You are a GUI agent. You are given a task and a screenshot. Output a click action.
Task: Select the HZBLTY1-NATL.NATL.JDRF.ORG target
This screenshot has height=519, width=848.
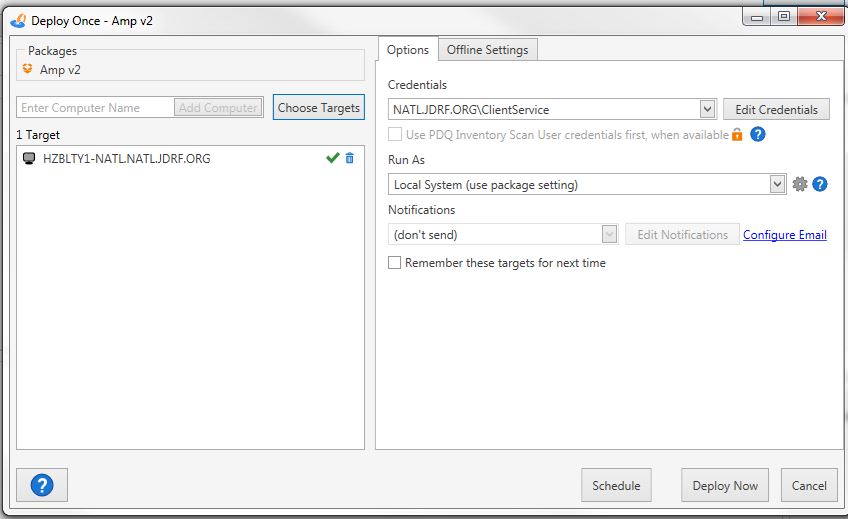tap(126, 158)
